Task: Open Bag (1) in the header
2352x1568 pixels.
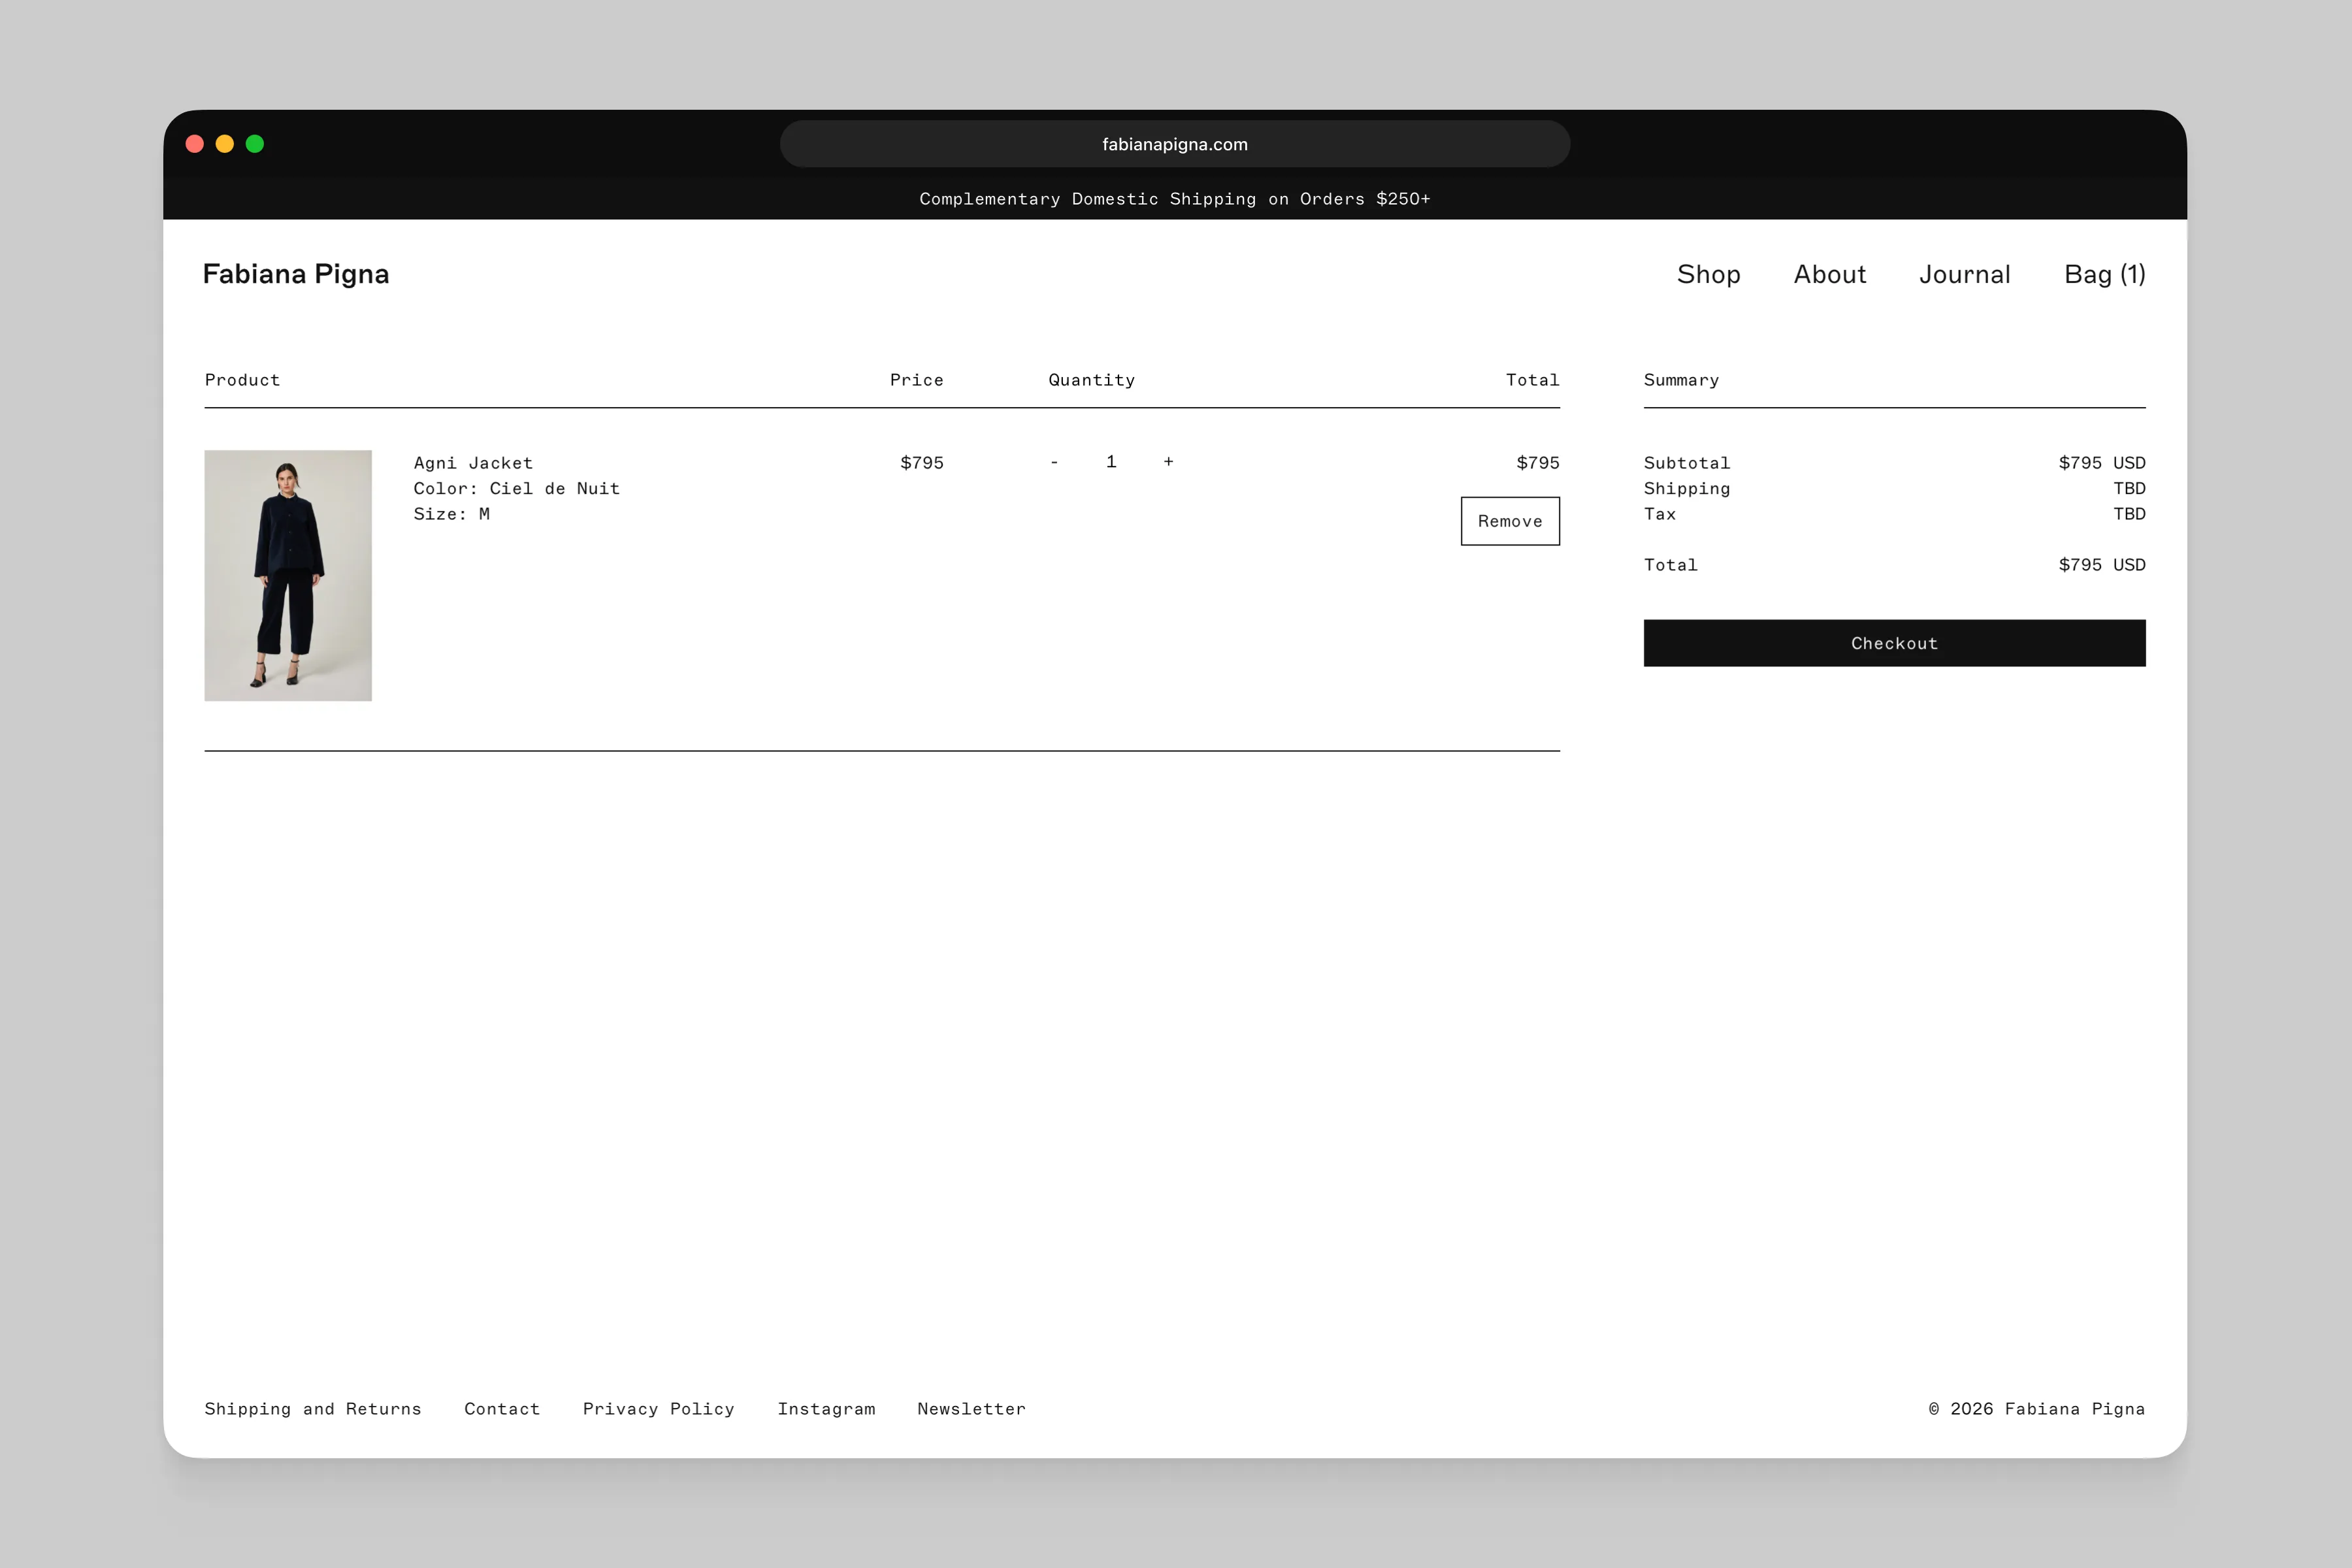Action: pos(2104,275)
